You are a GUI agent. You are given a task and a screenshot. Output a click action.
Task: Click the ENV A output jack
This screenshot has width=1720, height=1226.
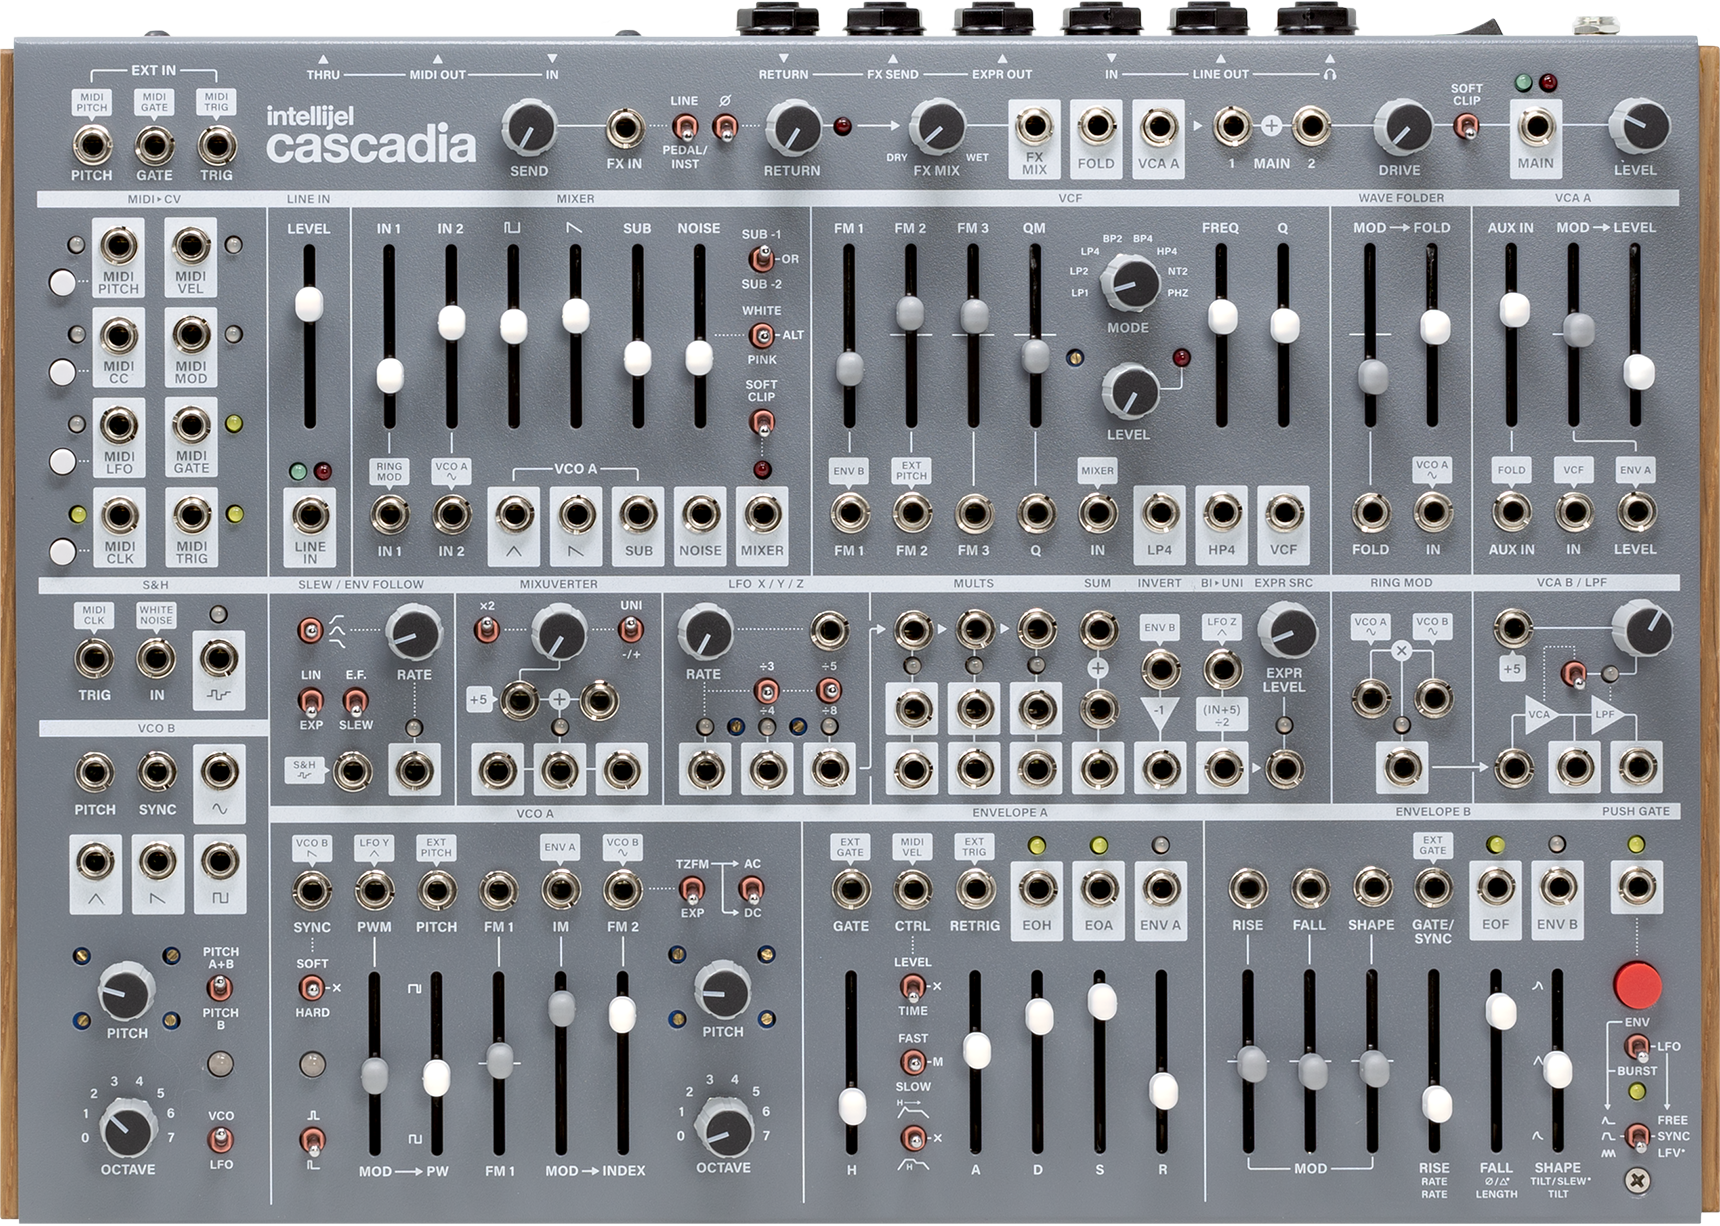click(1160, 887)
